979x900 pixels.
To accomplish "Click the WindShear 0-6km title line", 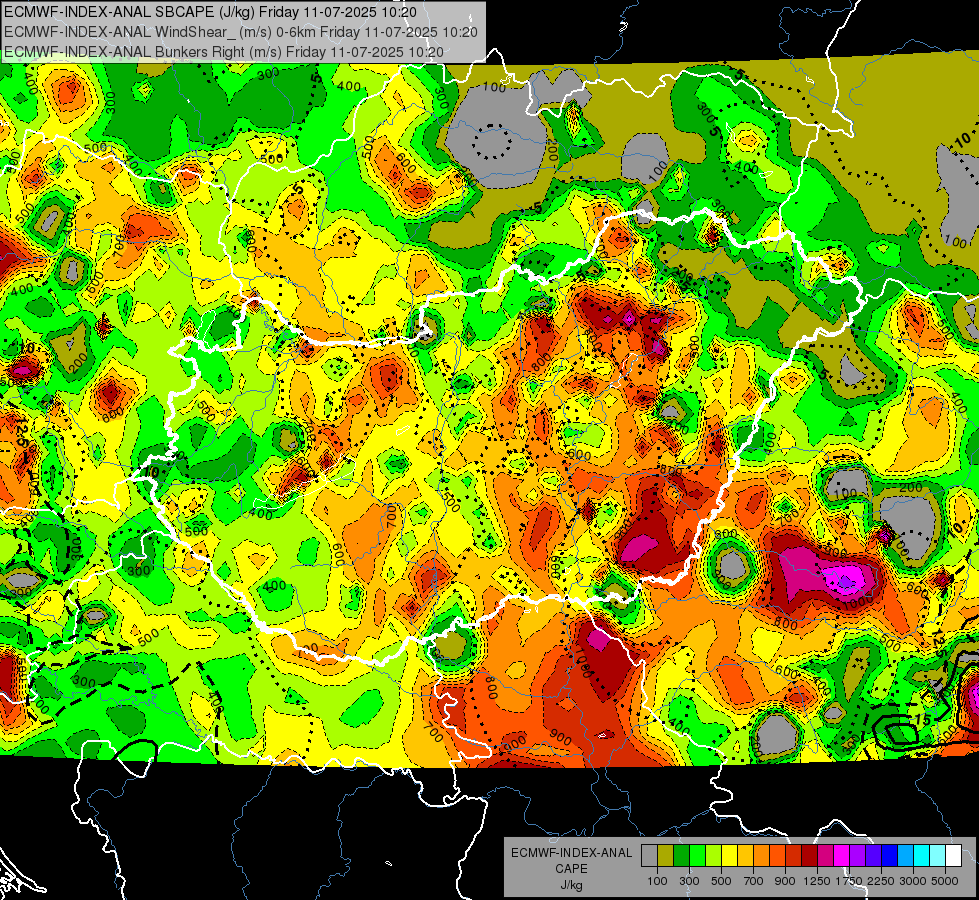I will (241, 32).
